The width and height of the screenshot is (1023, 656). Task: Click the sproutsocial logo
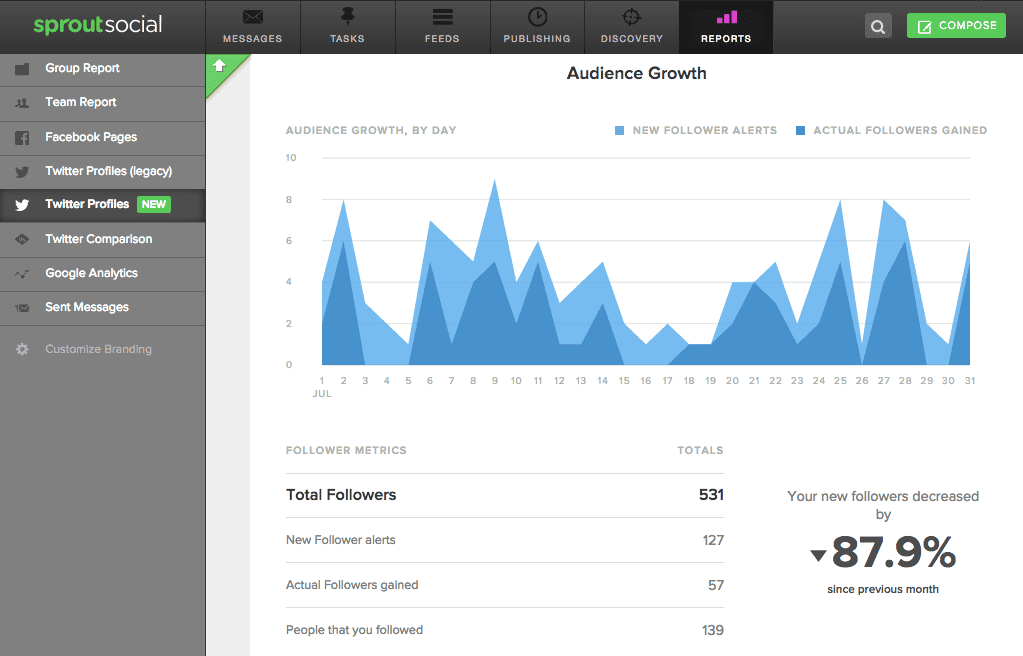[x=98, y=25]
